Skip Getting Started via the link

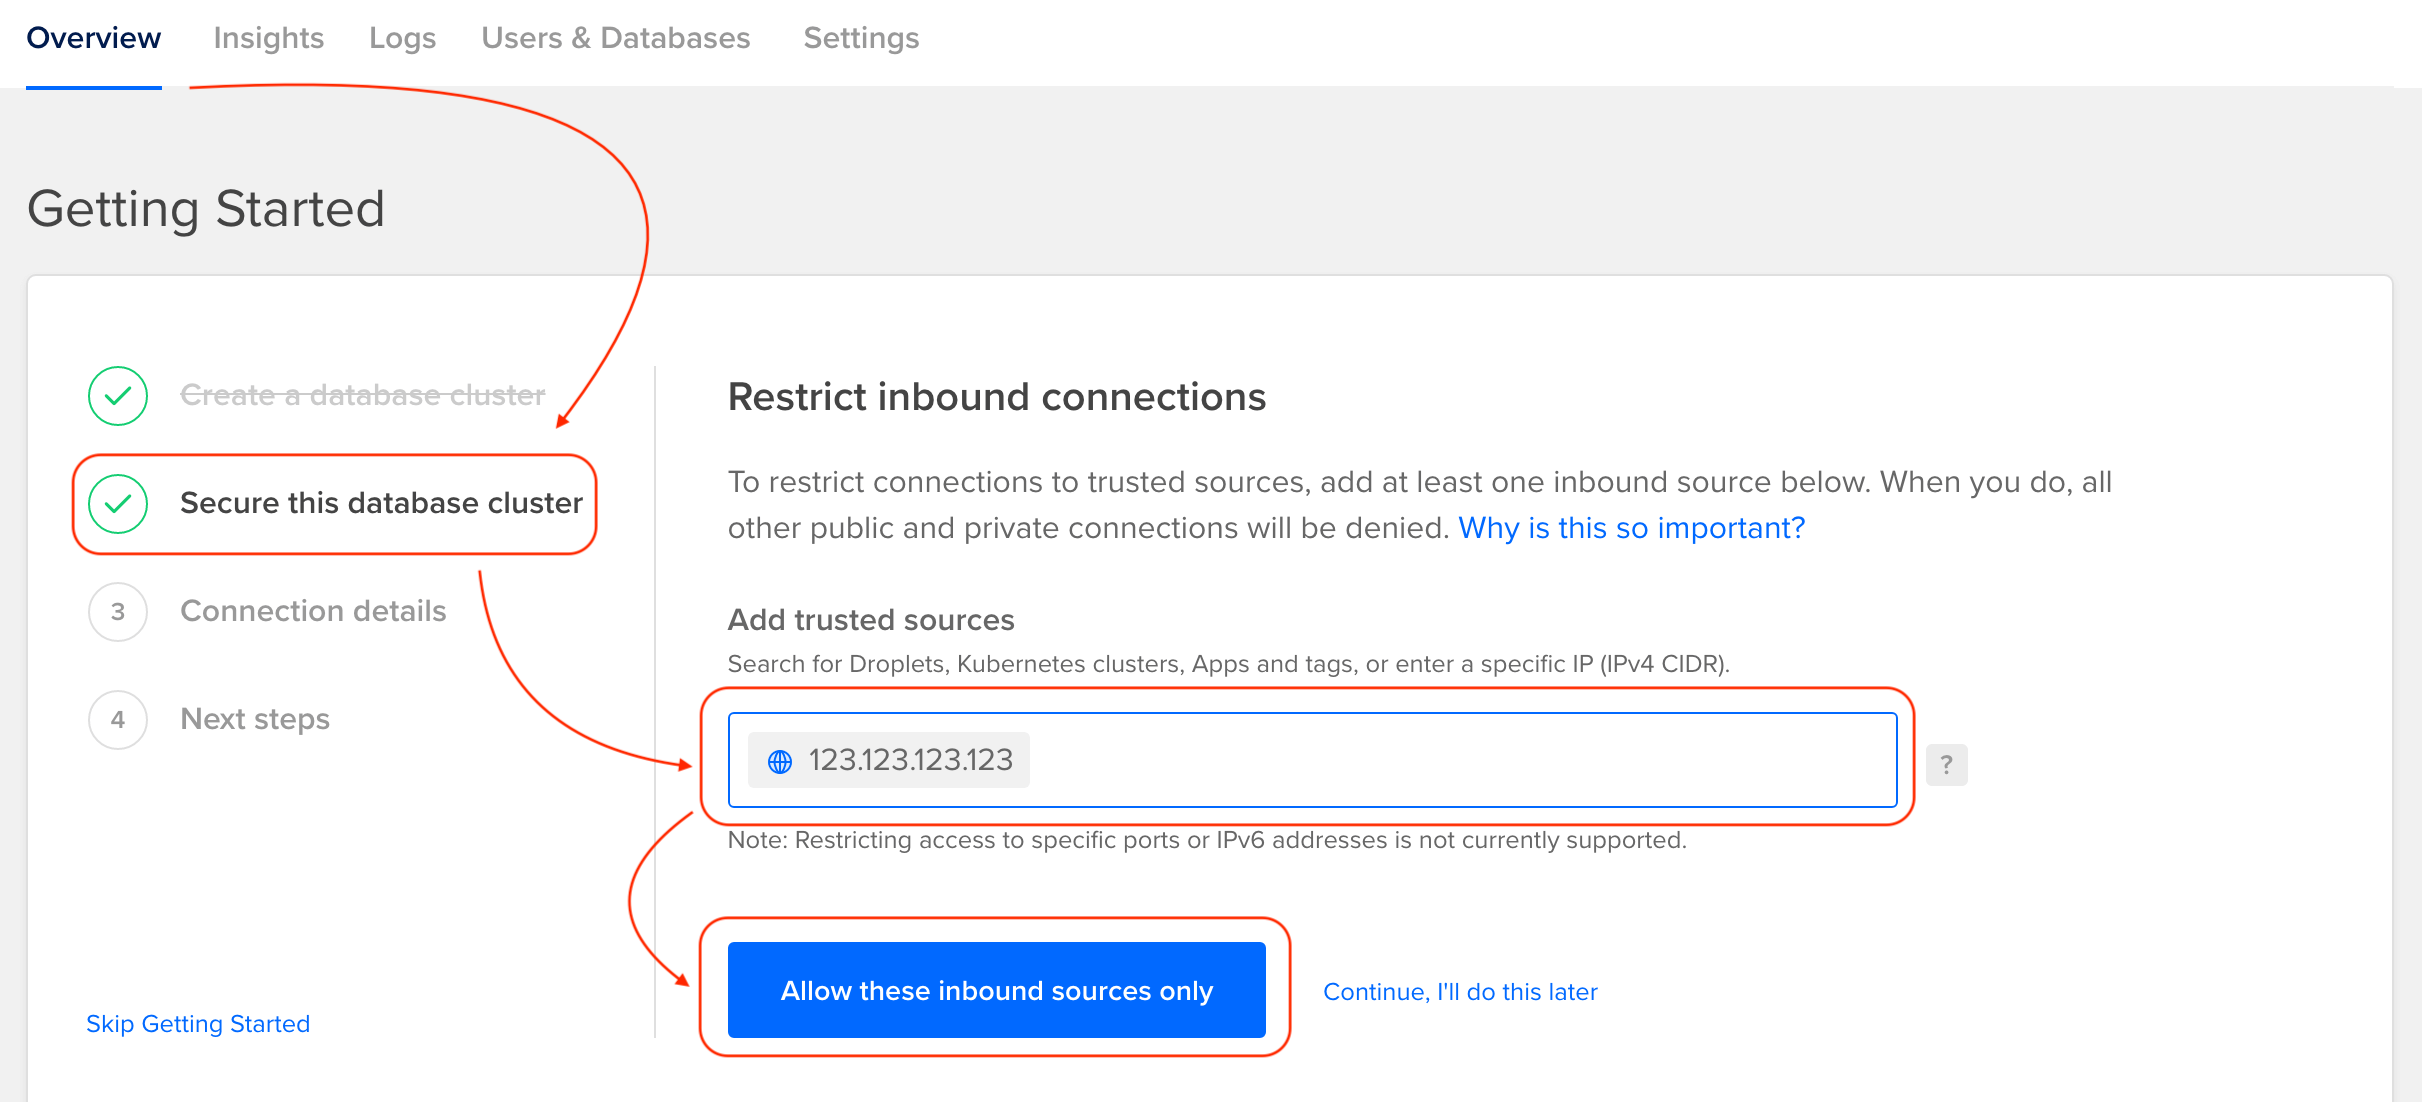(197, 1023)
